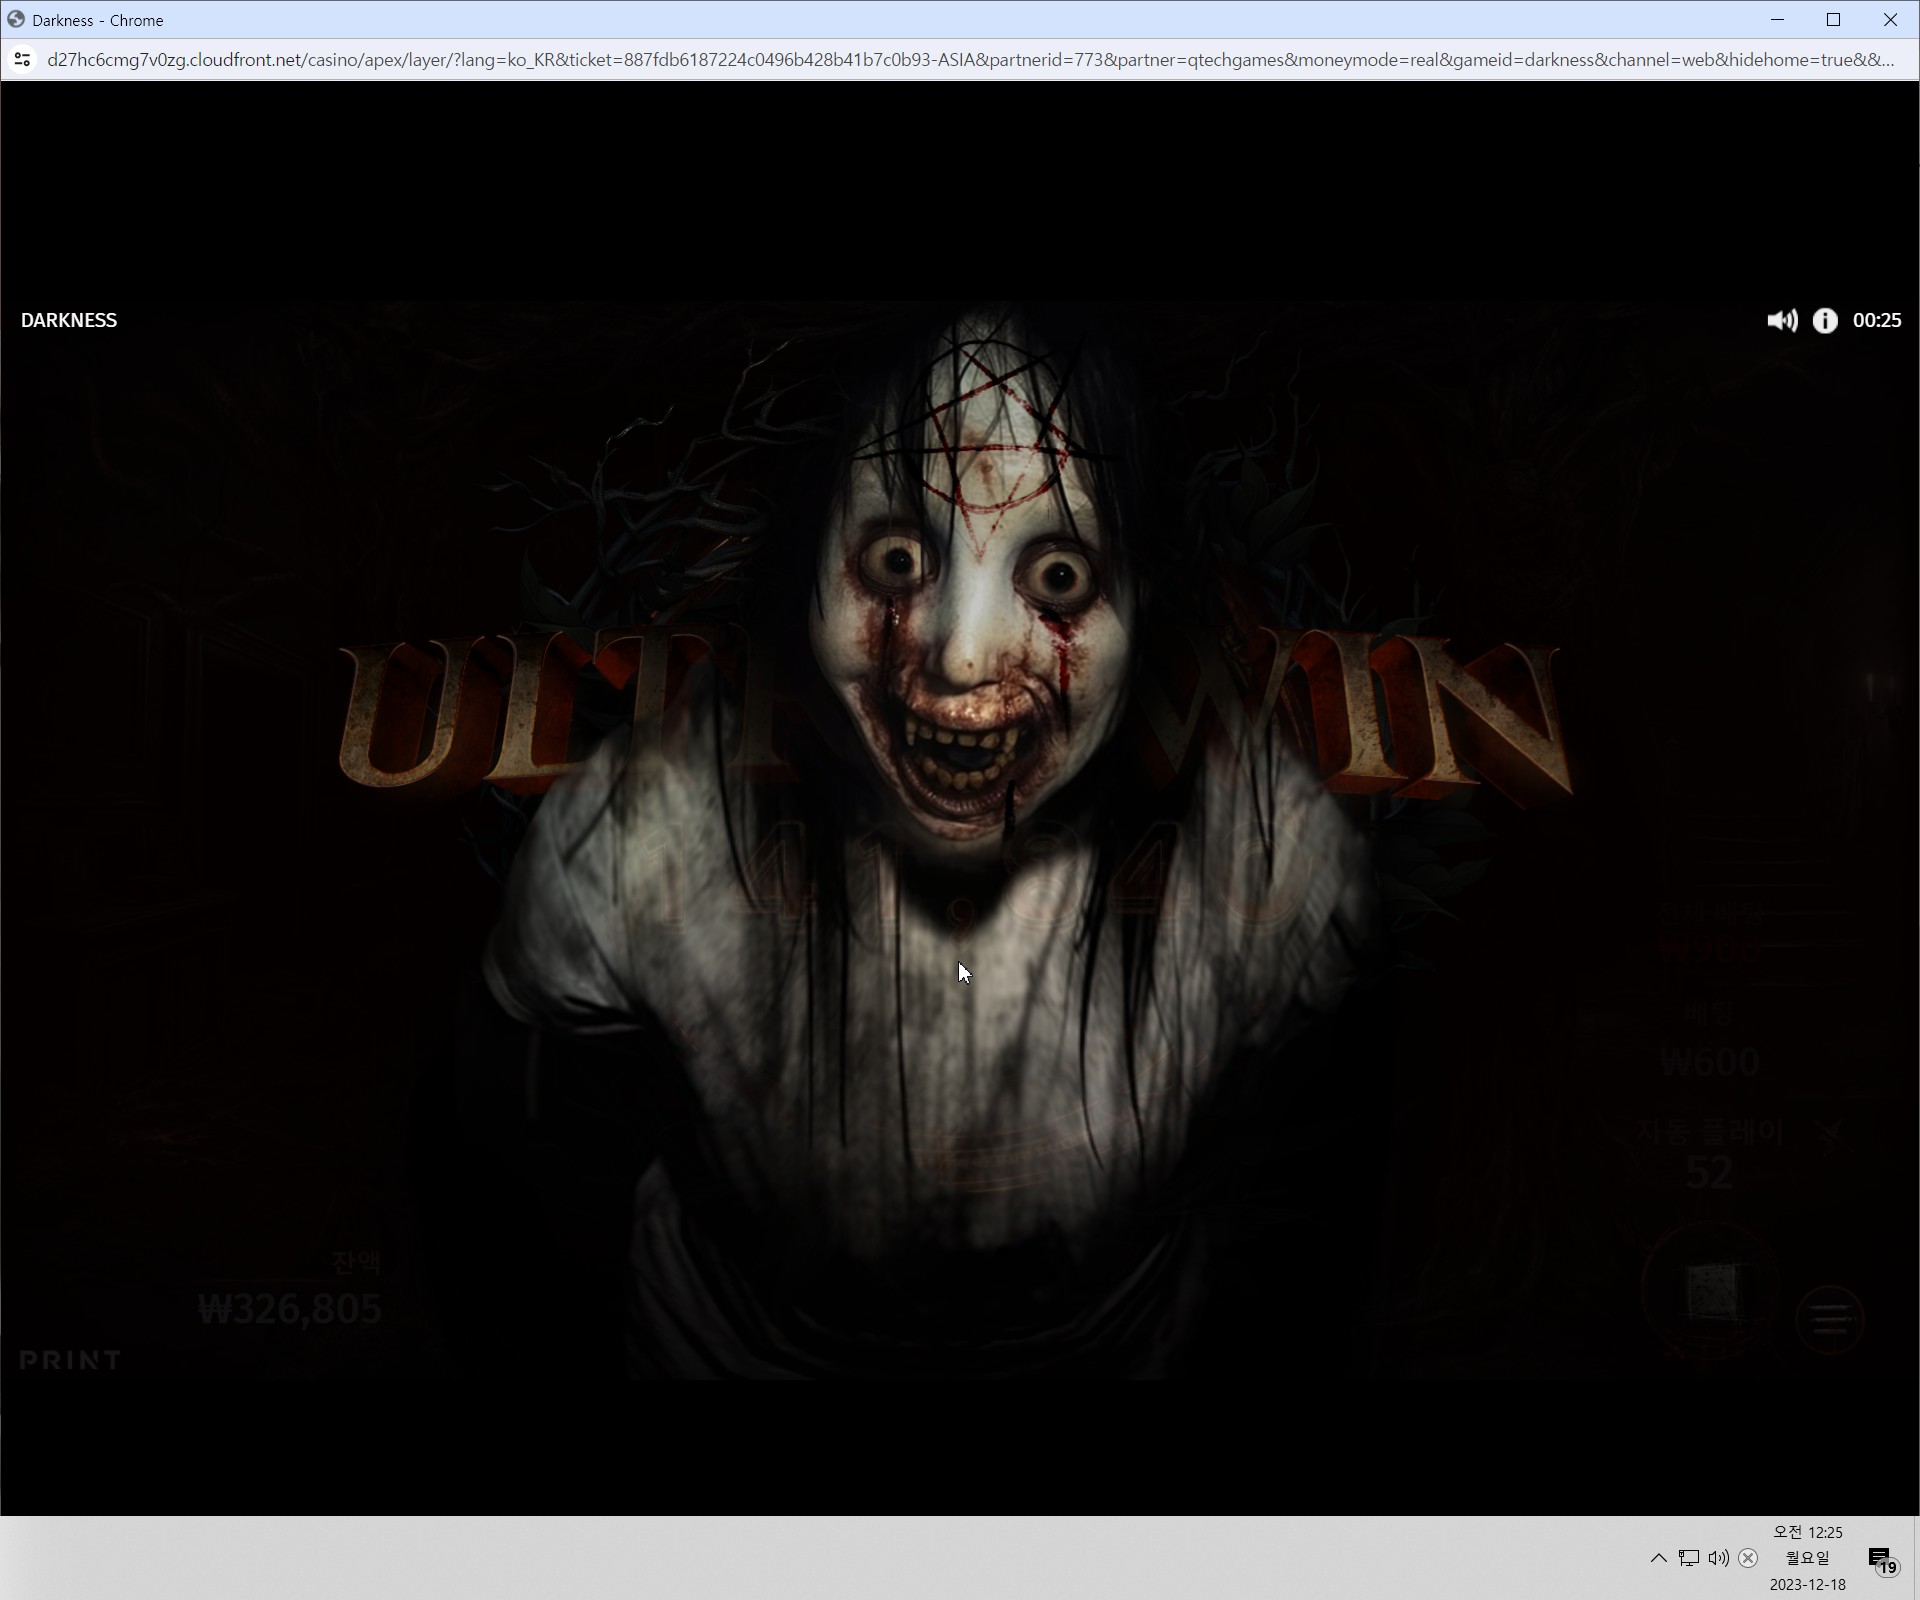
Task: Click the PRINT studio logo
Action: [x=70, y=1360]
